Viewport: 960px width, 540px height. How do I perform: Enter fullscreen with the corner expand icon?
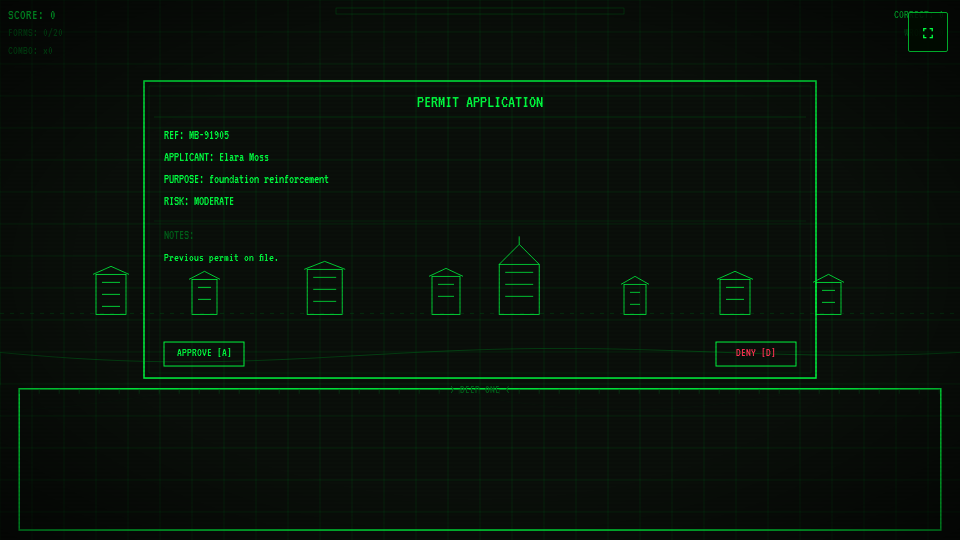[x=928, y=32]
